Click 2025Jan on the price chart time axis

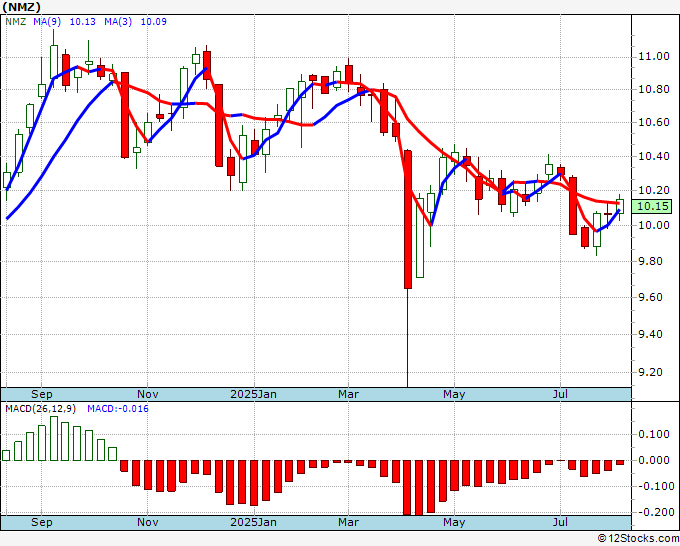253,394
